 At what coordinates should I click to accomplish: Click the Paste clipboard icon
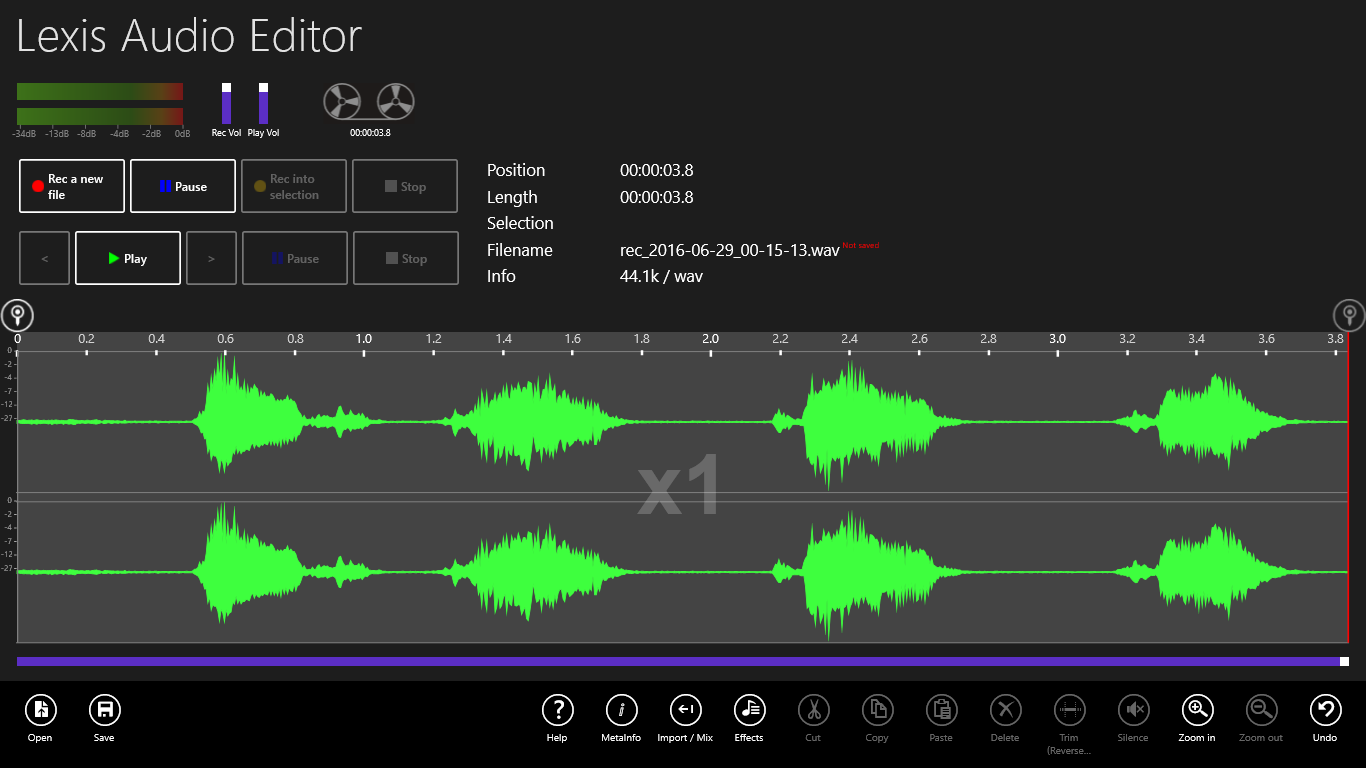point(941,710)
